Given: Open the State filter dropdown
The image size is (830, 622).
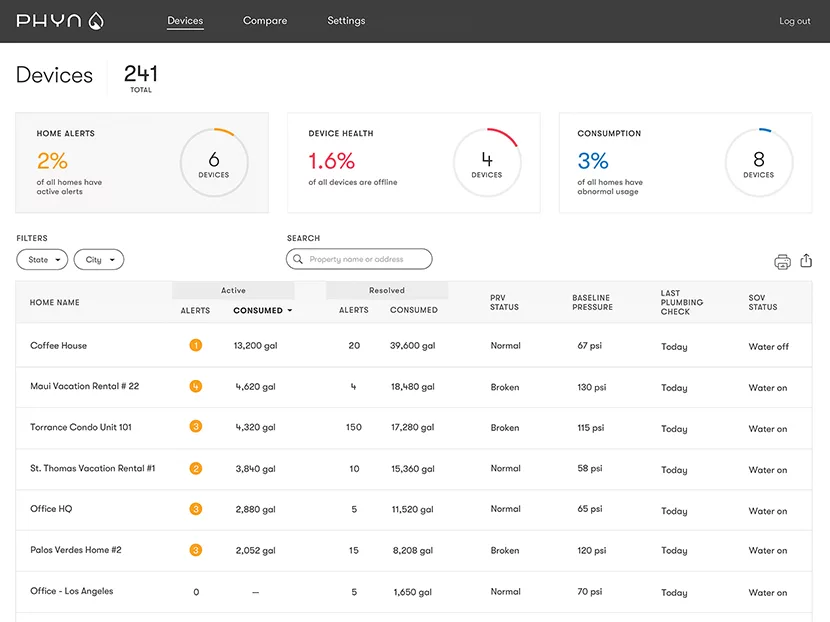Looking at the screenshot, I should tap(42, 260).
